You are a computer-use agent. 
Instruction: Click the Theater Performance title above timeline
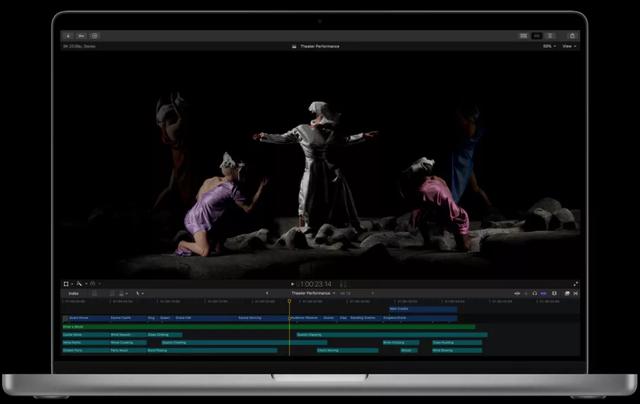click(311, 293)
